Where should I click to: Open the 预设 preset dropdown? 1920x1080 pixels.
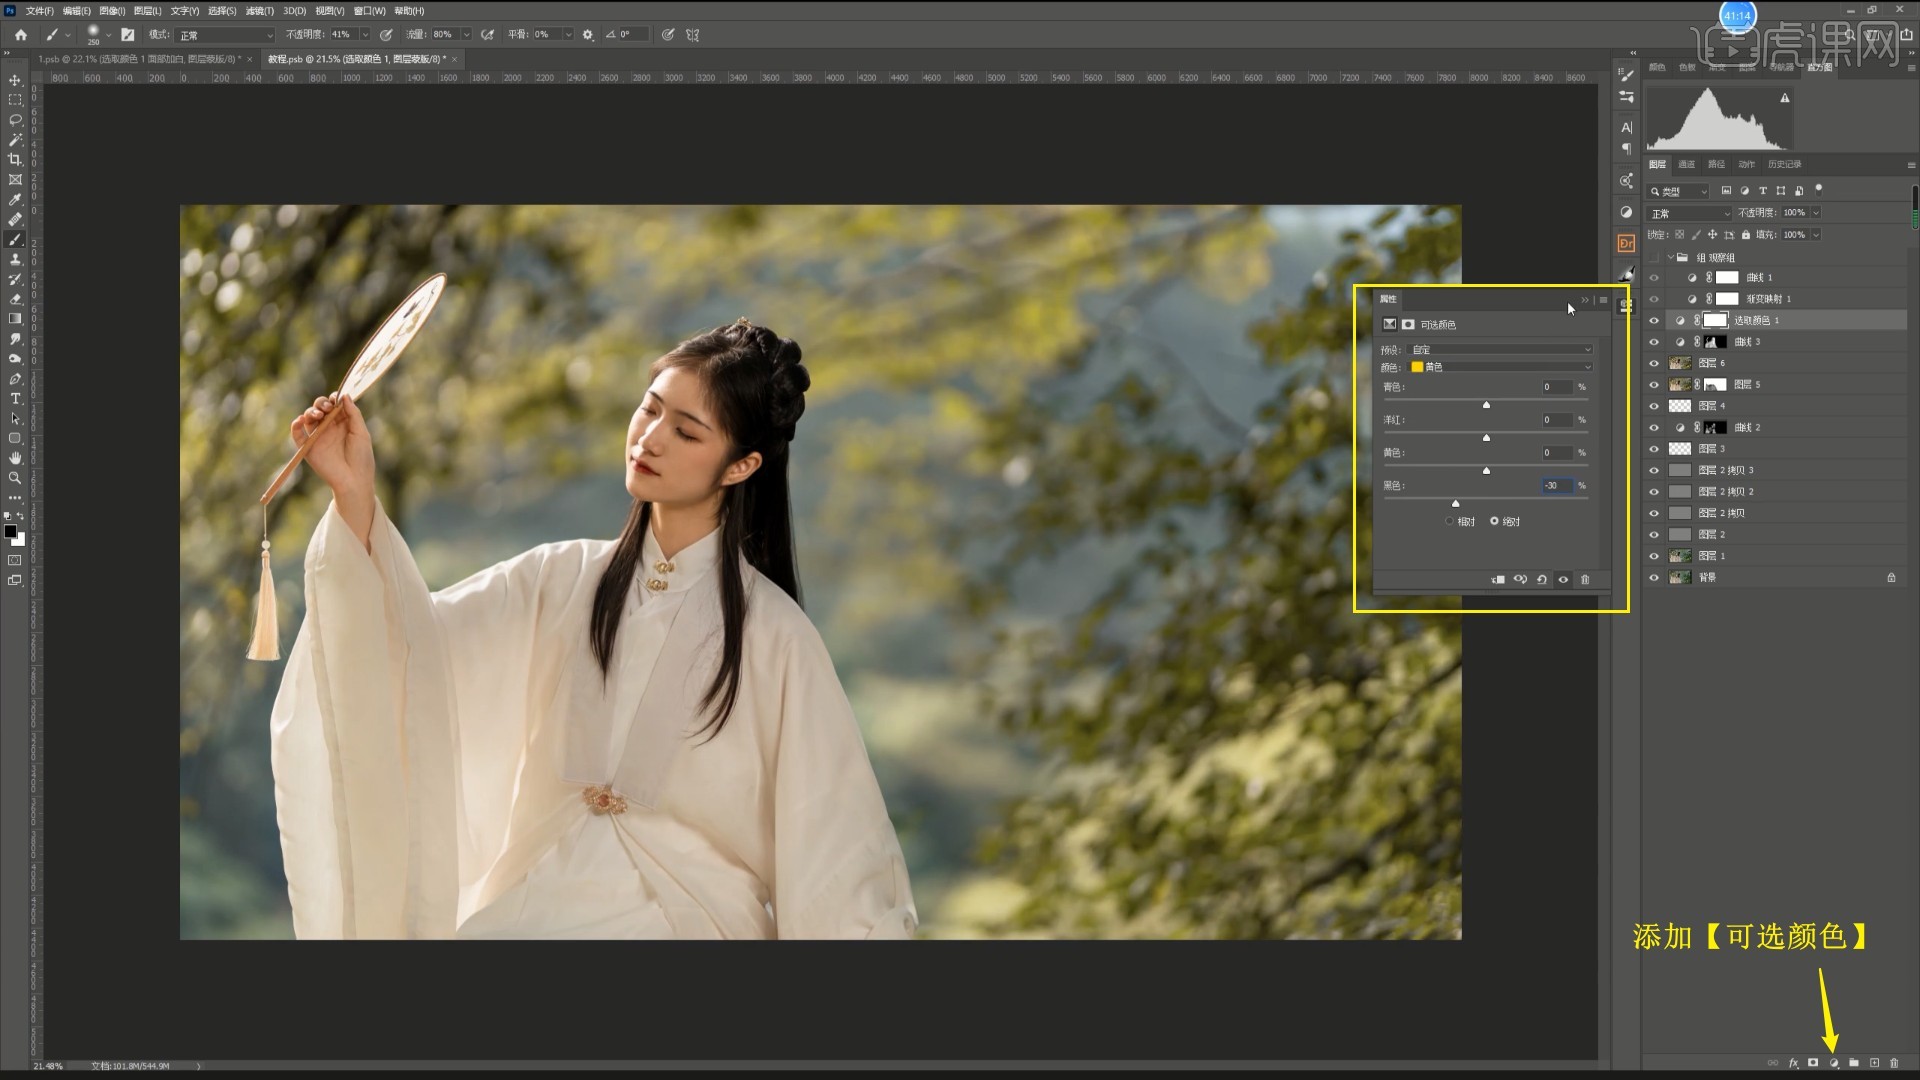[1500, 350]
